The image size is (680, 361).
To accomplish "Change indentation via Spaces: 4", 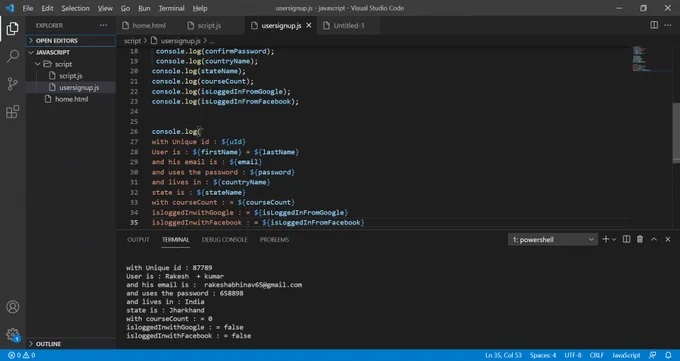I will [x=543, y=355].
